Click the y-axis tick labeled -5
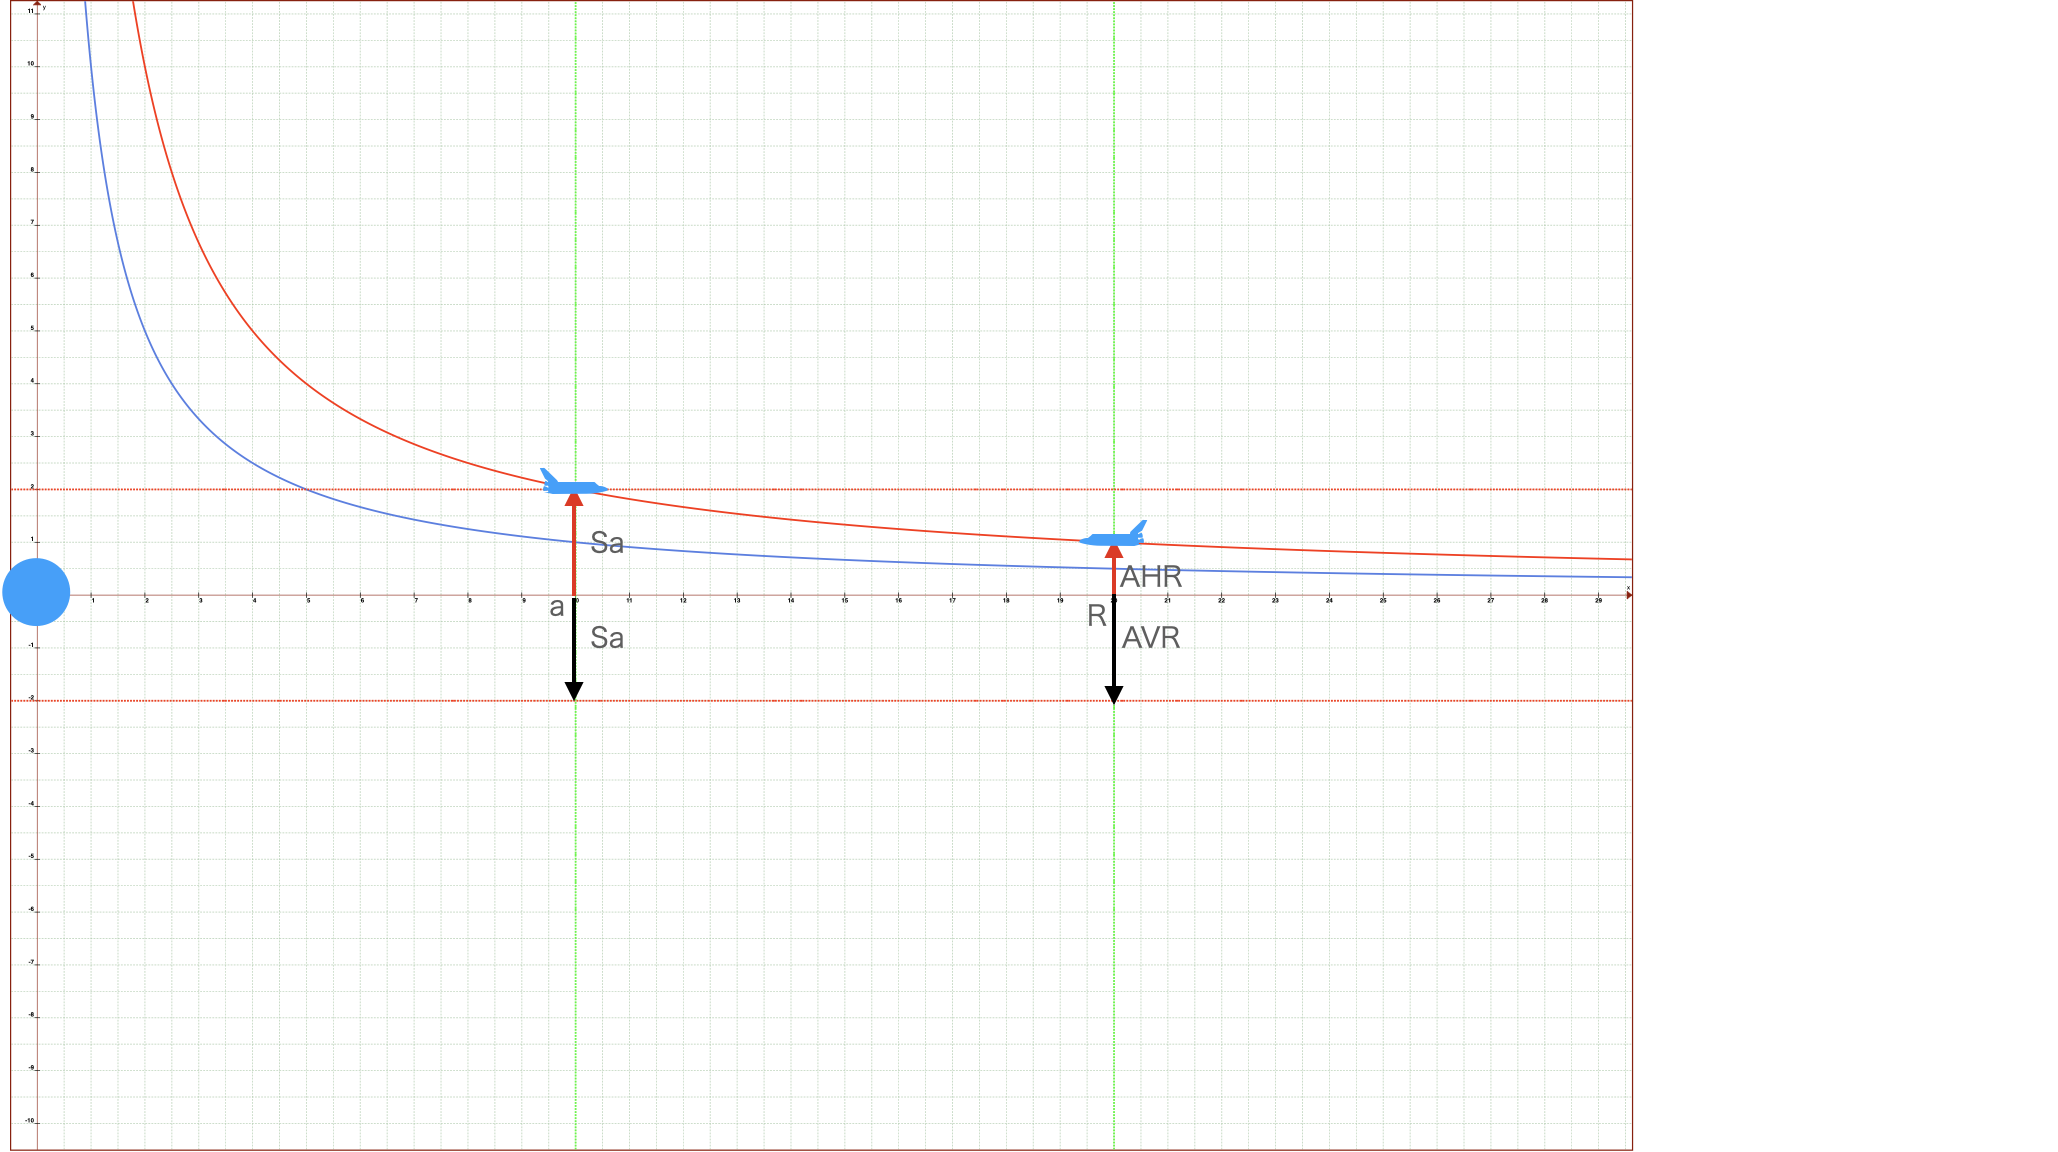 point(31,857)
